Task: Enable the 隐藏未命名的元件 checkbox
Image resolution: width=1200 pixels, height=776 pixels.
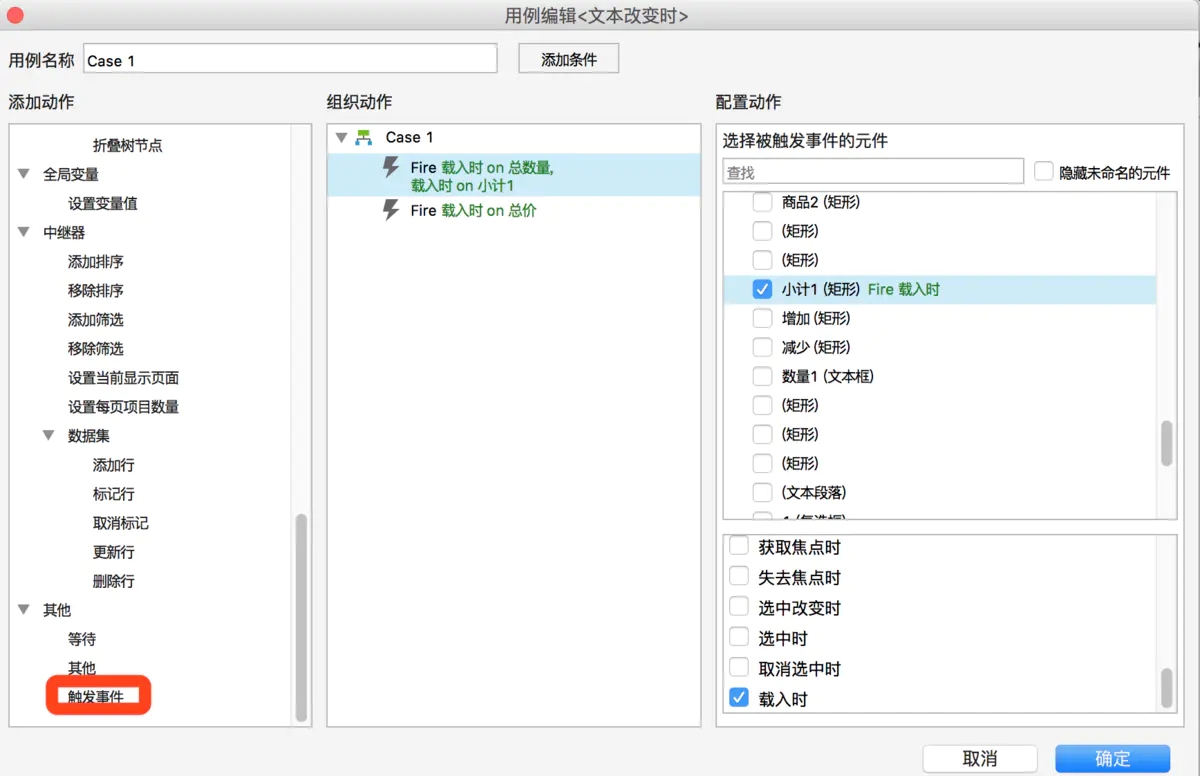Action: (1043, 171)
